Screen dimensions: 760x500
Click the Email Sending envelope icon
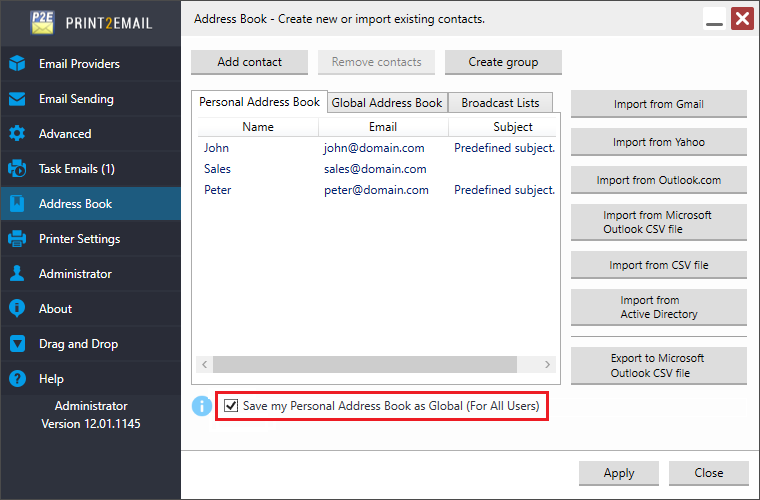click(x=17, y=99)
